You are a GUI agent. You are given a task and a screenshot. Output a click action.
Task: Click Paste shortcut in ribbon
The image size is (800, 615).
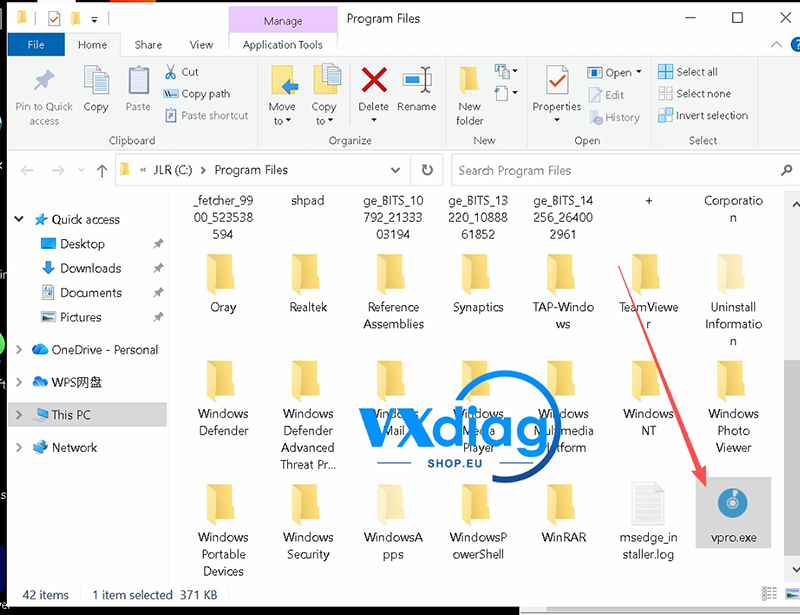[207, 115]
